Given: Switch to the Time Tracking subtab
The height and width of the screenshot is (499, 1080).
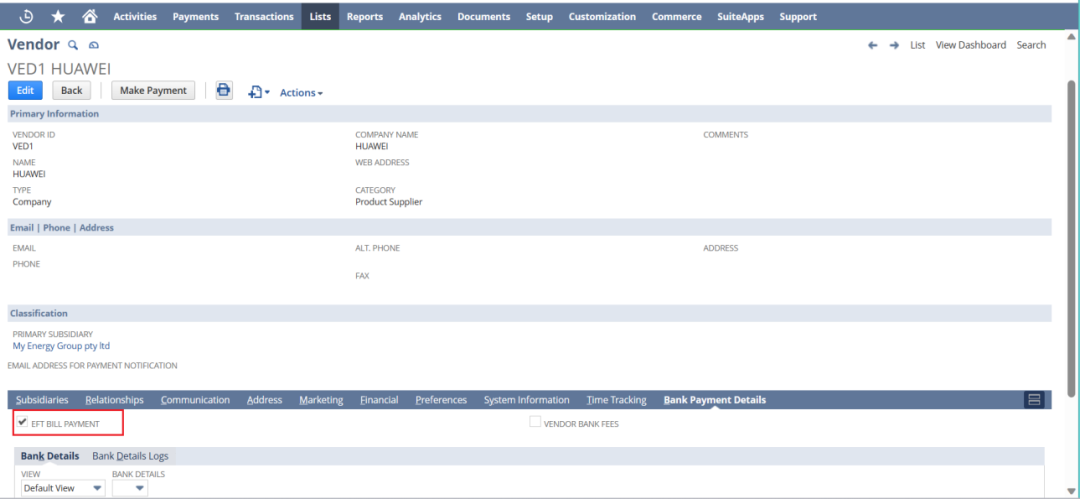Looking at the screenshot, I should pos(616,400).
